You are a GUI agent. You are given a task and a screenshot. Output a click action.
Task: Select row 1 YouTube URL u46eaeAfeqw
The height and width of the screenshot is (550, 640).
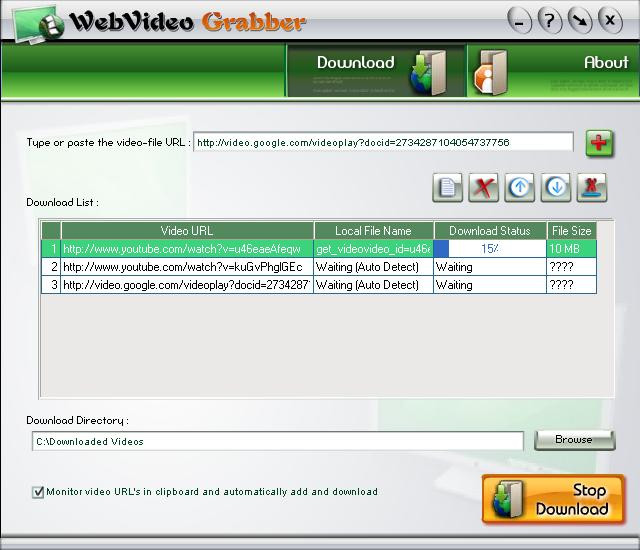click(x=187, y=249)
